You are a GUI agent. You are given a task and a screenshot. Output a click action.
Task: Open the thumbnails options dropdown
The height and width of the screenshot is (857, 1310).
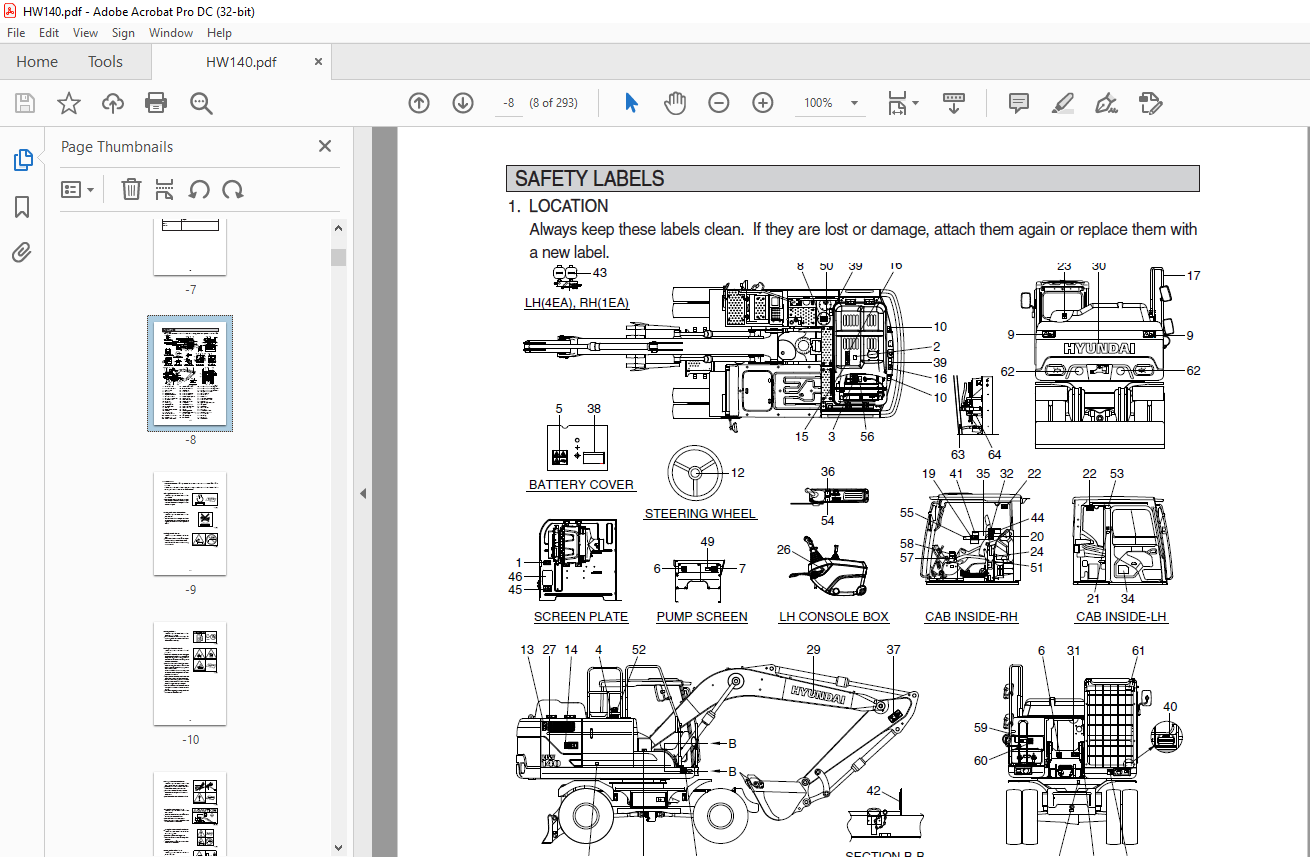point(78,189)
